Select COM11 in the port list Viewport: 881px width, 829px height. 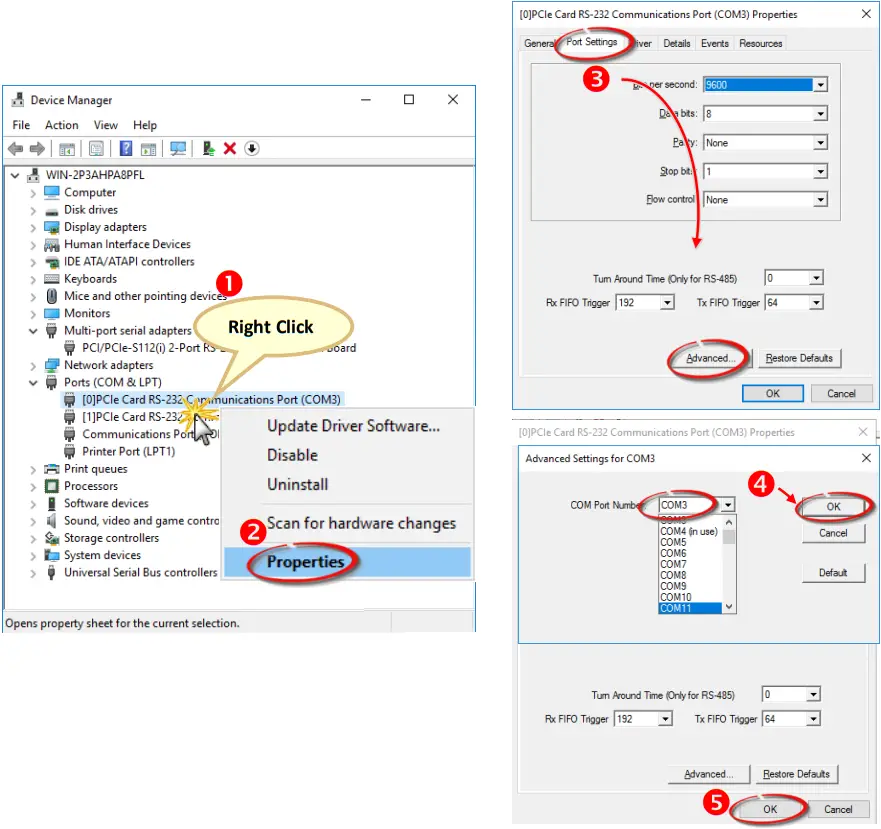point(690,608)
